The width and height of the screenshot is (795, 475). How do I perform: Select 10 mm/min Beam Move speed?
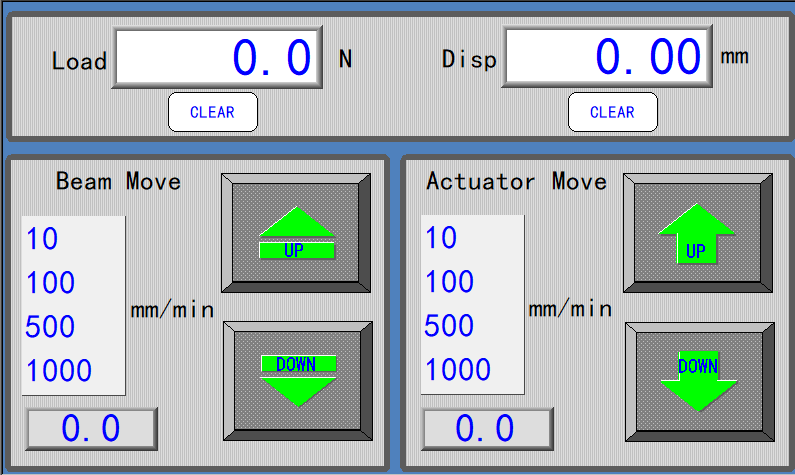(x=43, y=239)
